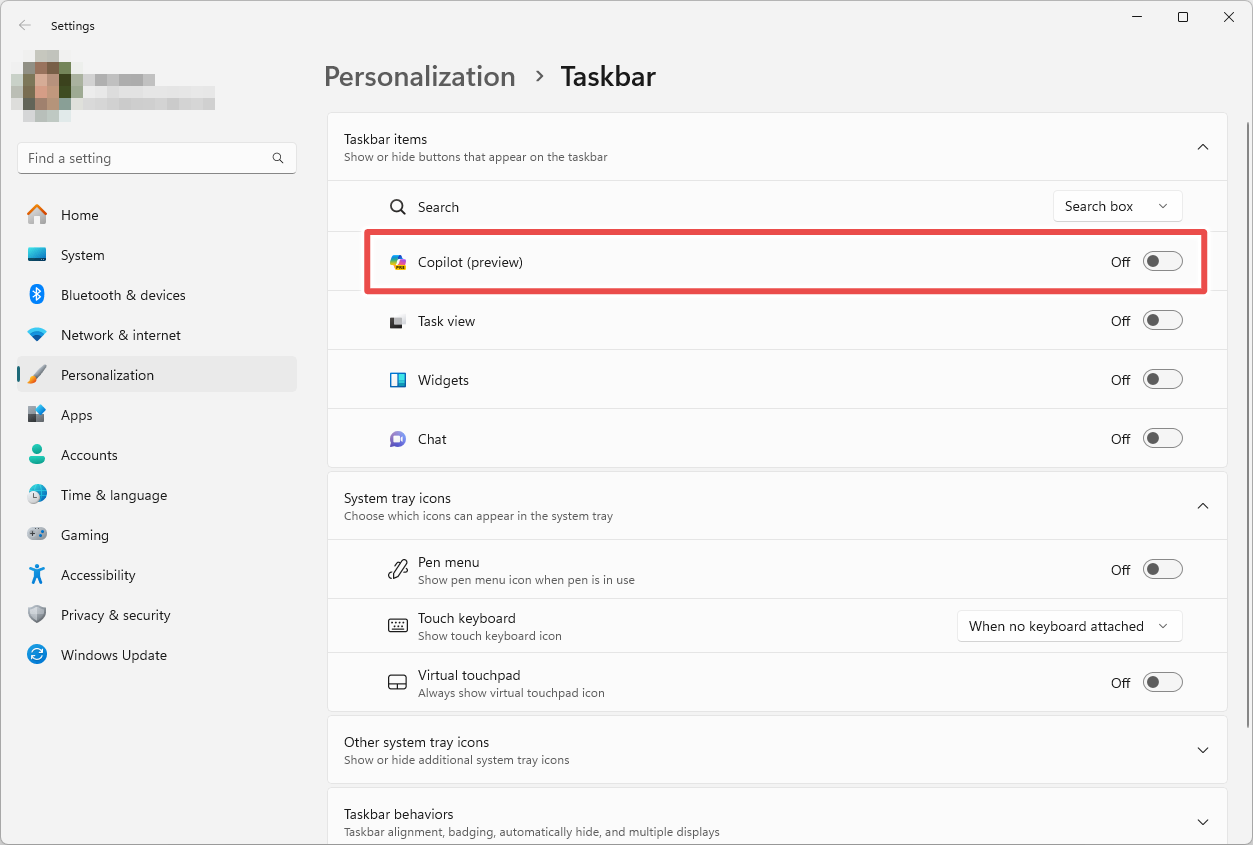Click the Pen menu icon
Image resolution: width=1253 pixels, height=845 pixels.
point(398,570)
